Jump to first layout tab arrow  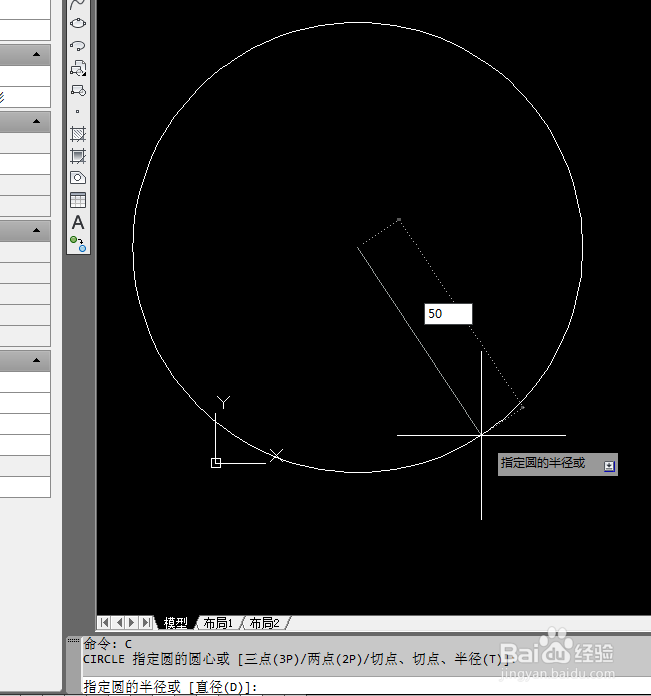point(104,623)
